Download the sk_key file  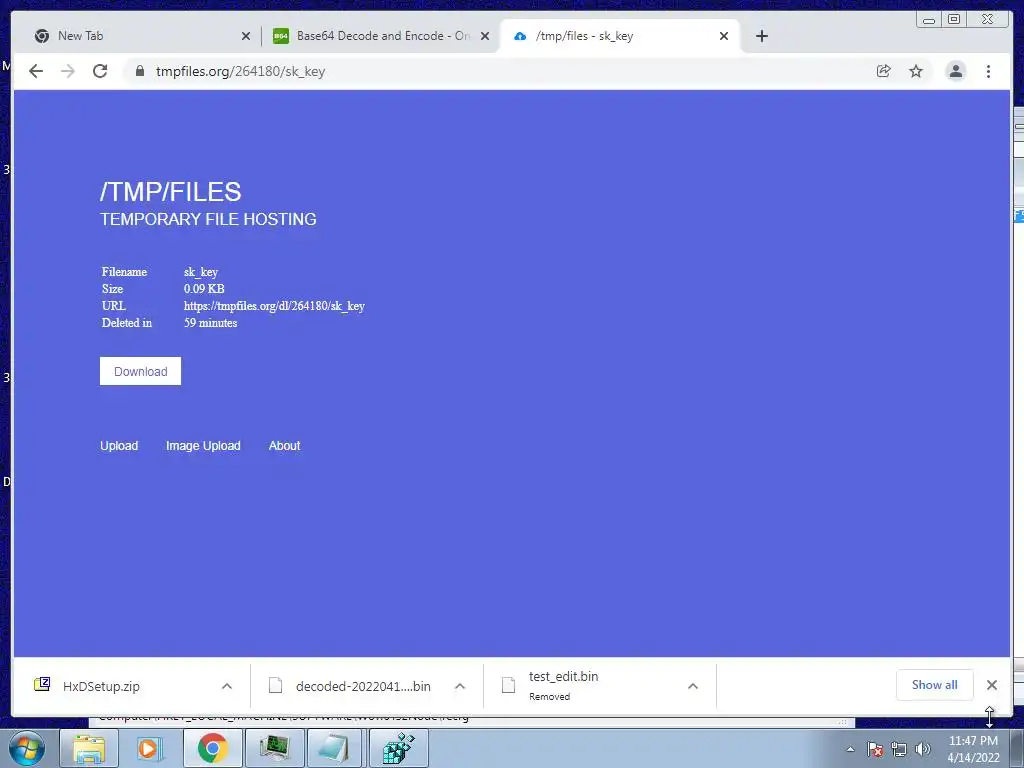140,371
